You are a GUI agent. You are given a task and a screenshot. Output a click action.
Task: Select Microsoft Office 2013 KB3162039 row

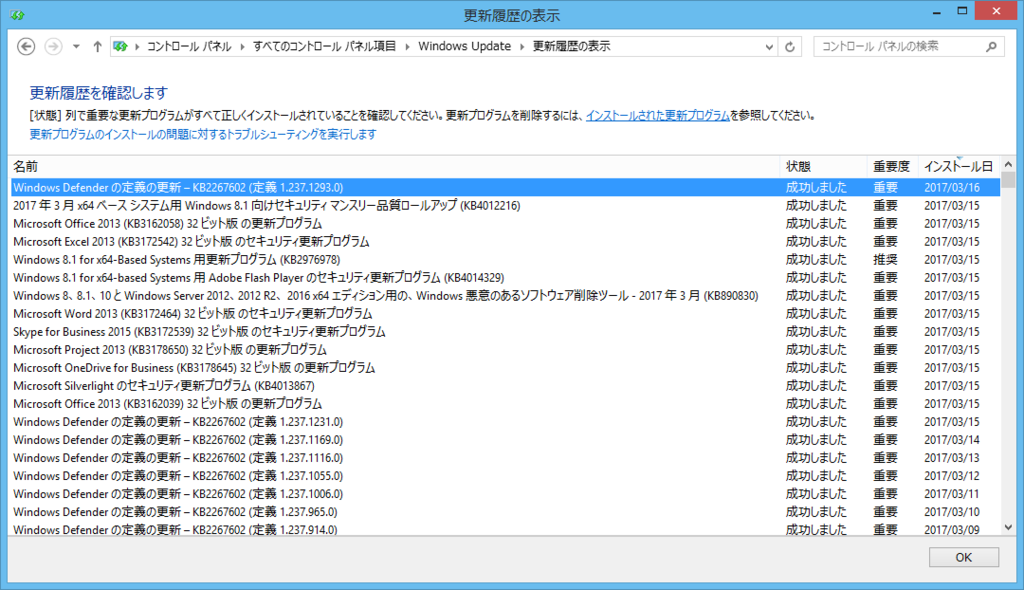[x=505, y=404]
